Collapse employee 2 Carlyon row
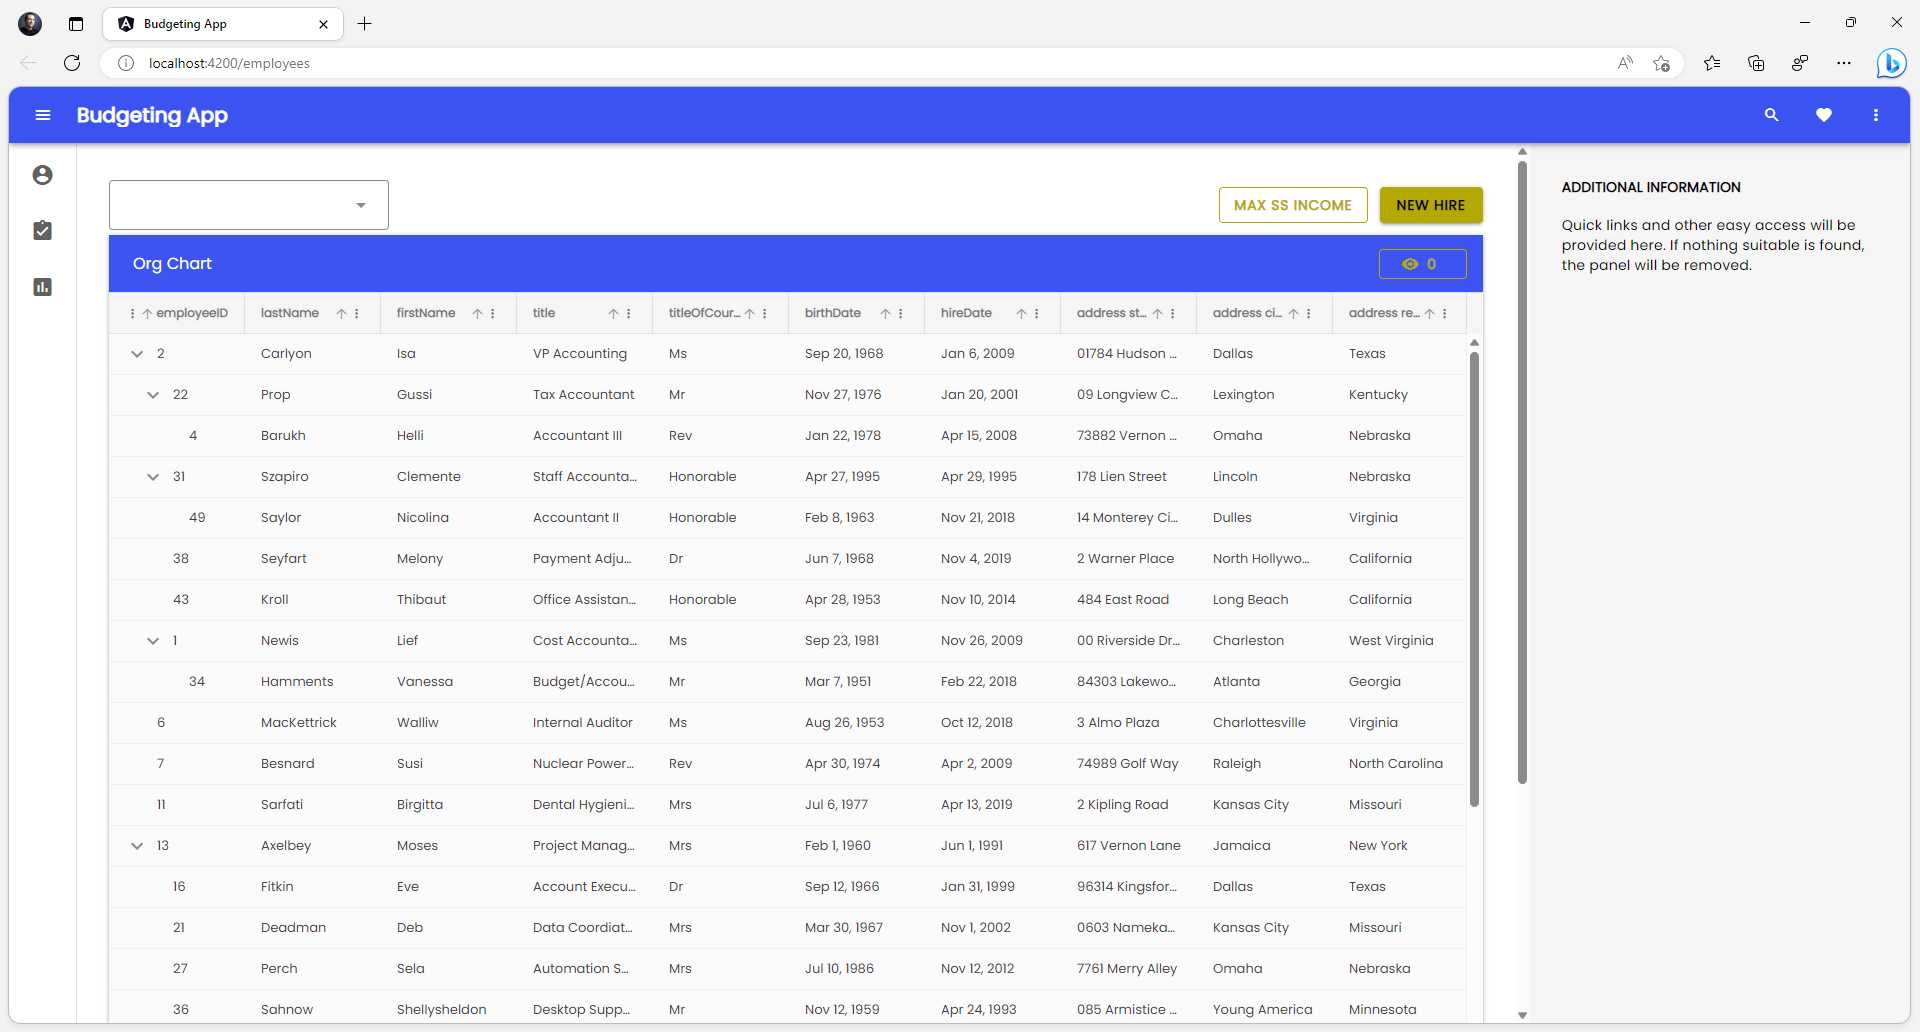 click(137, 354)
